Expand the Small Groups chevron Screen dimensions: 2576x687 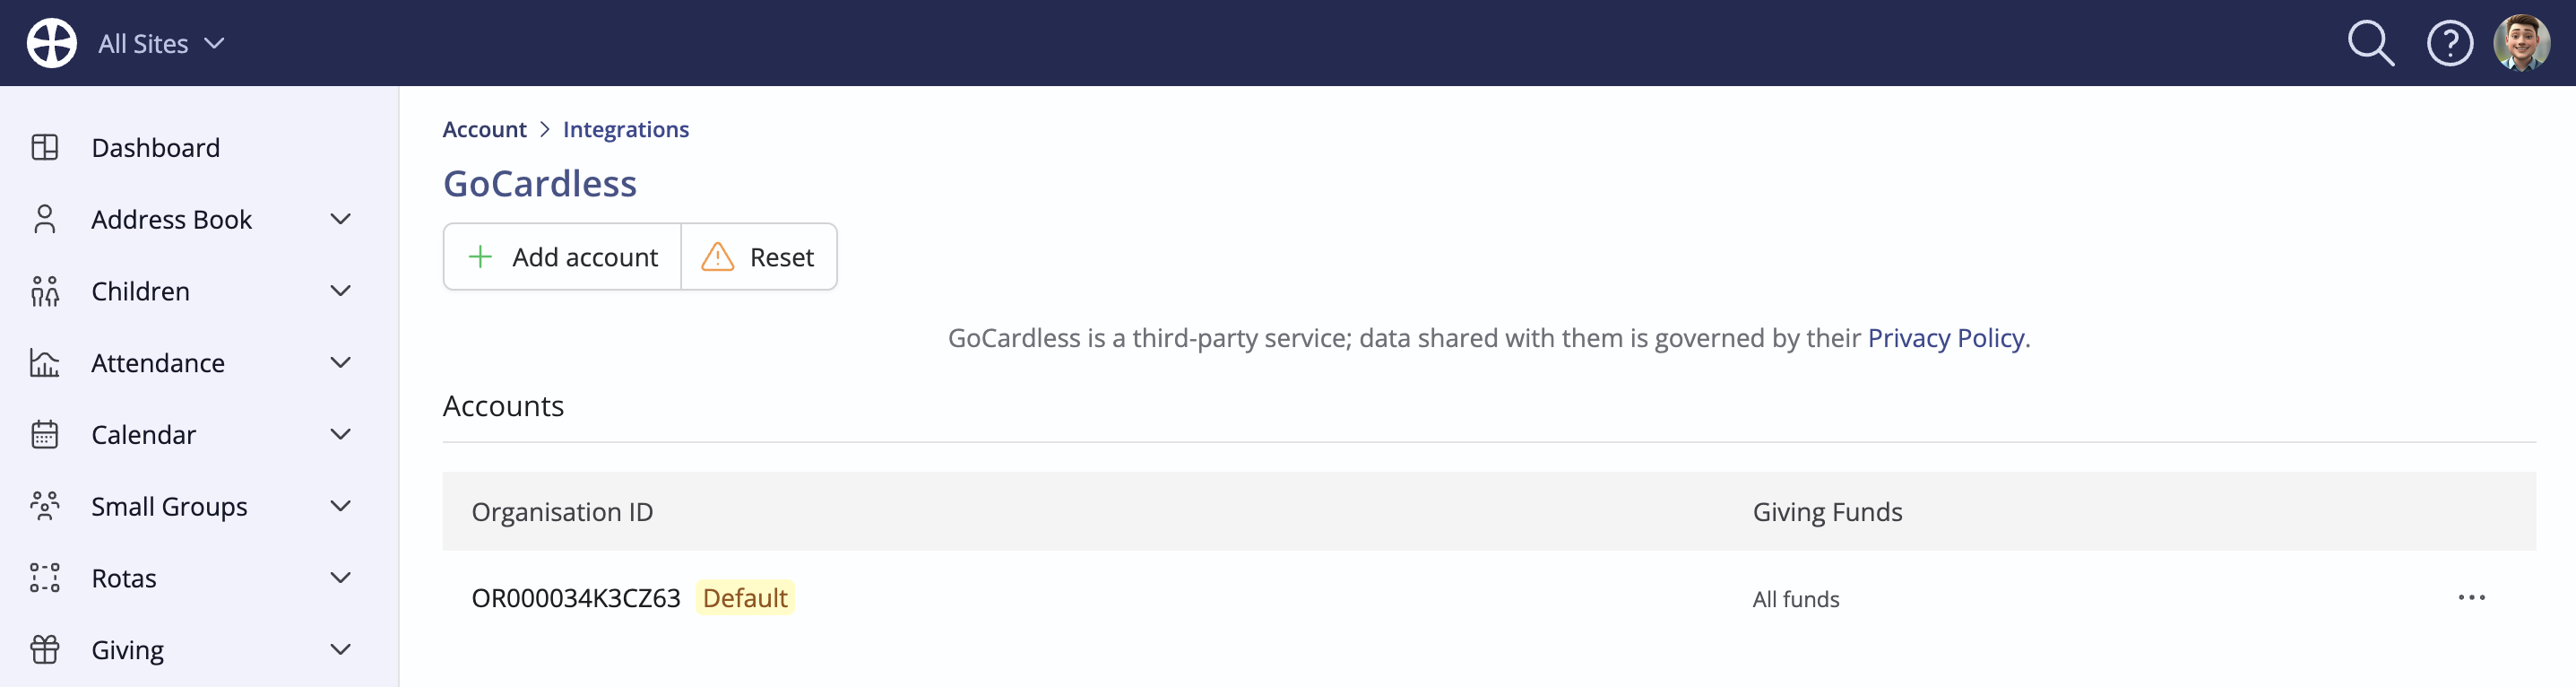pos(341,506)
